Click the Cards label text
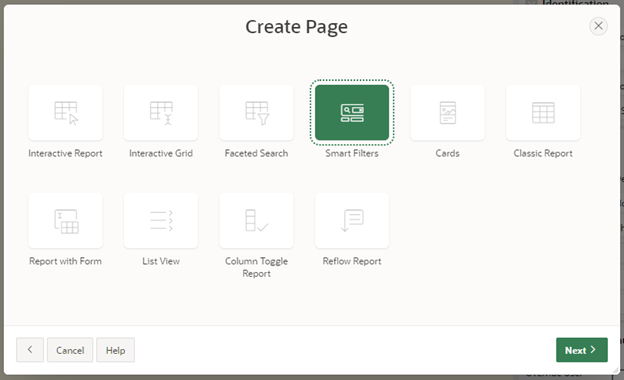624x380 pixels. click(447, 153)
